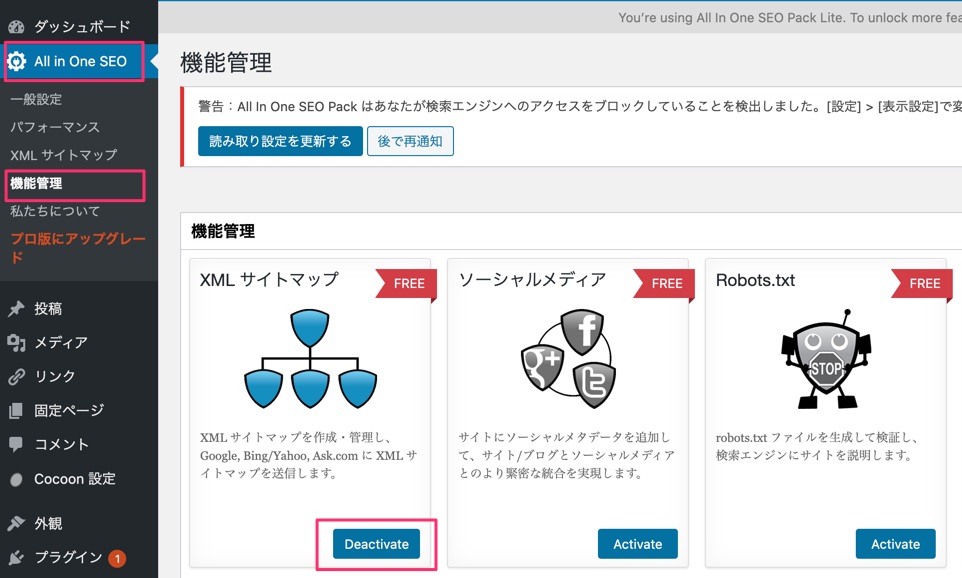The height and width of the screenshot is (578, 962).
Task: Go to 一般設定 submenu
Action: [36, 99]
